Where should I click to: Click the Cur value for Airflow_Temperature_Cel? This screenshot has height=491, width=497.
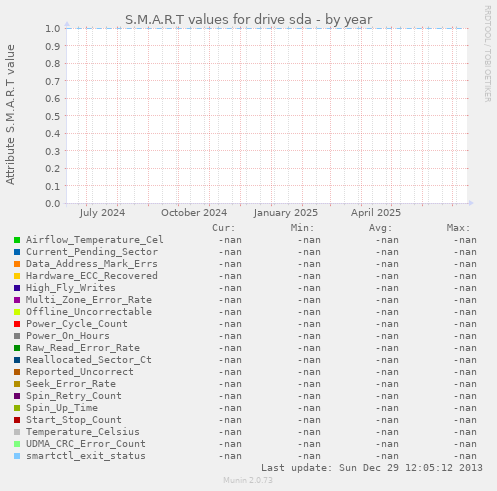(230, 240)
